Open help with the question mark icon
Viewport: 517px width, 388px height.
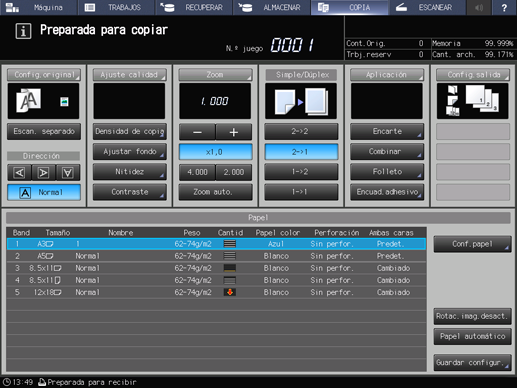(504, 7)
